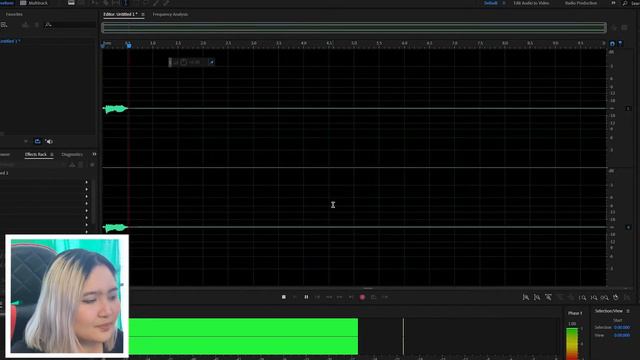Click green level meter bars
Image resolution: width=640 pixels, height=360 pixels.
[x=243, y=336]
